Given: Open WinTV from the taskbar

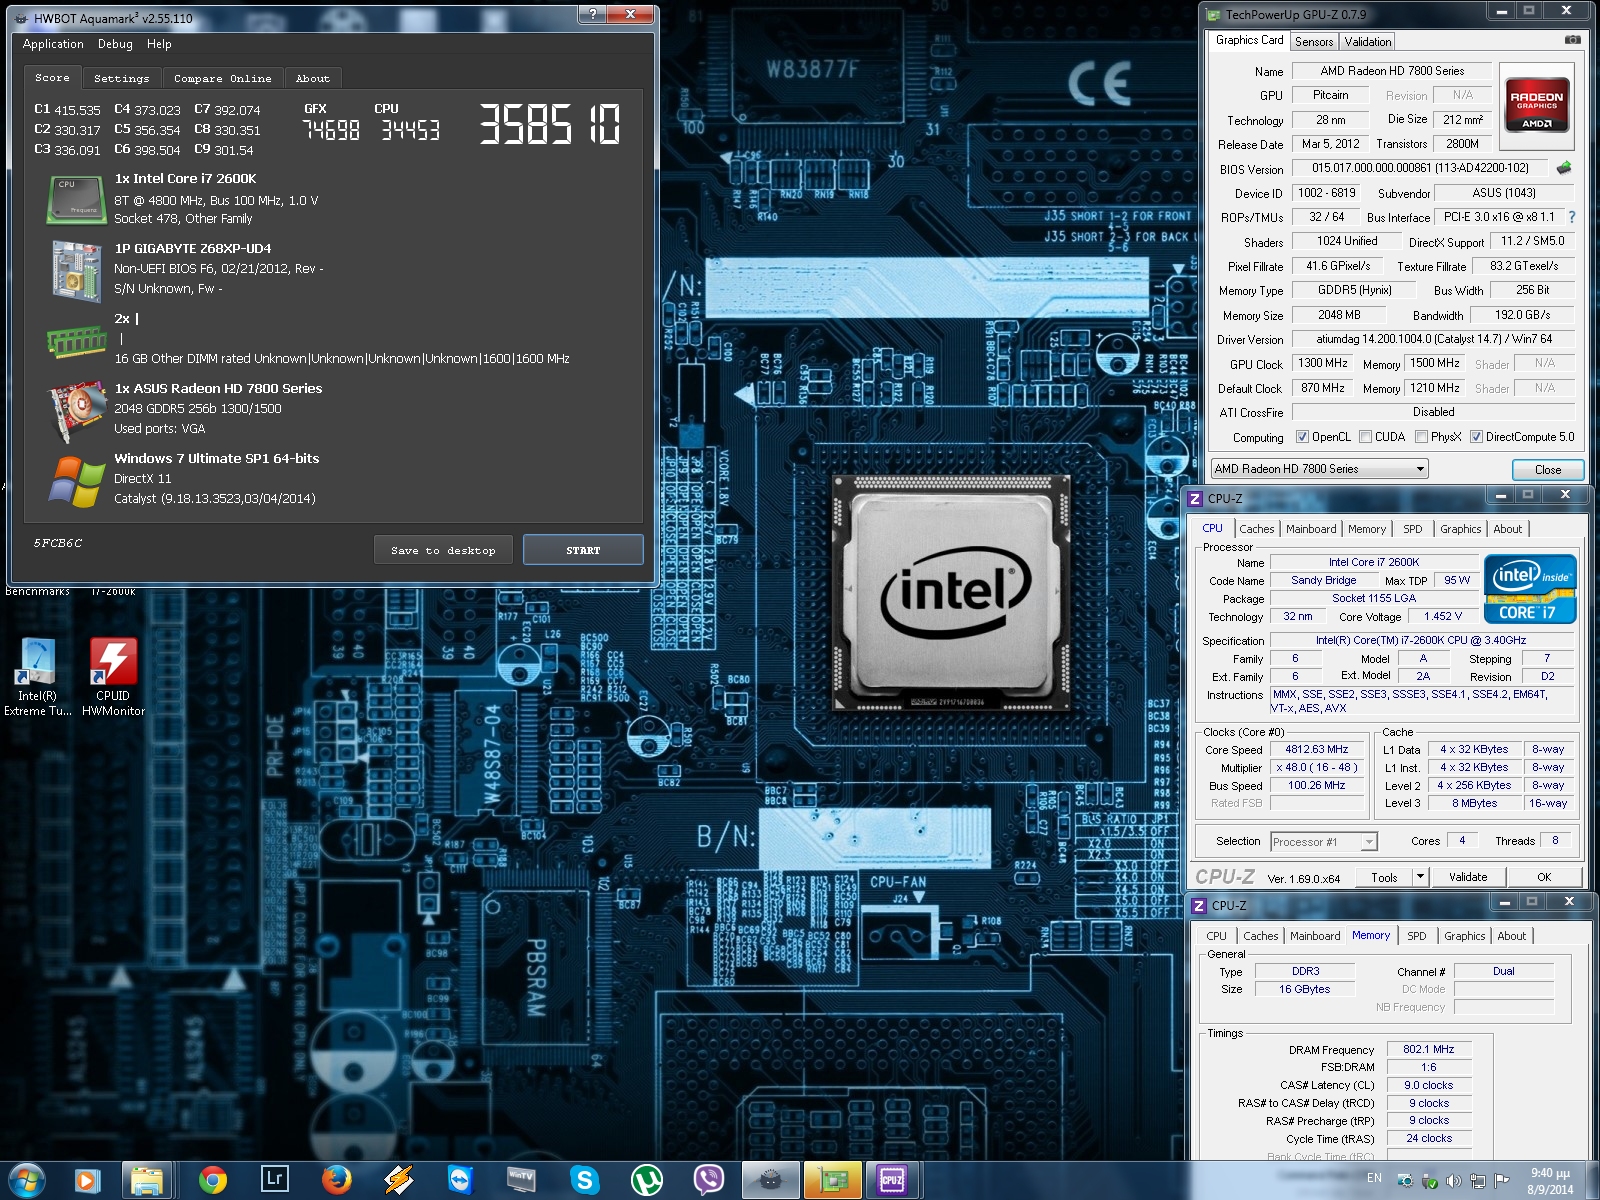Looking at the screenshot, I should [x=522, y=1180].
